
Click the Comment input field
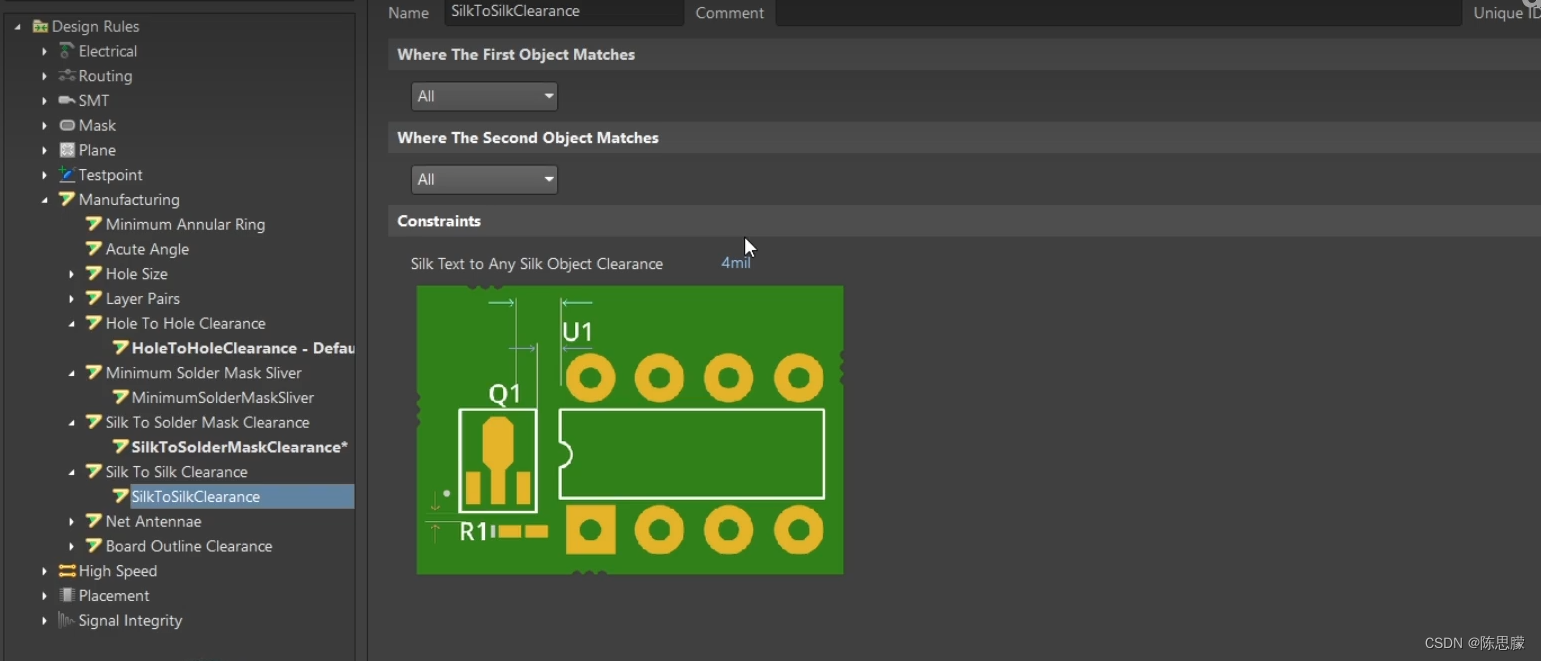(x=1118, y=12)
